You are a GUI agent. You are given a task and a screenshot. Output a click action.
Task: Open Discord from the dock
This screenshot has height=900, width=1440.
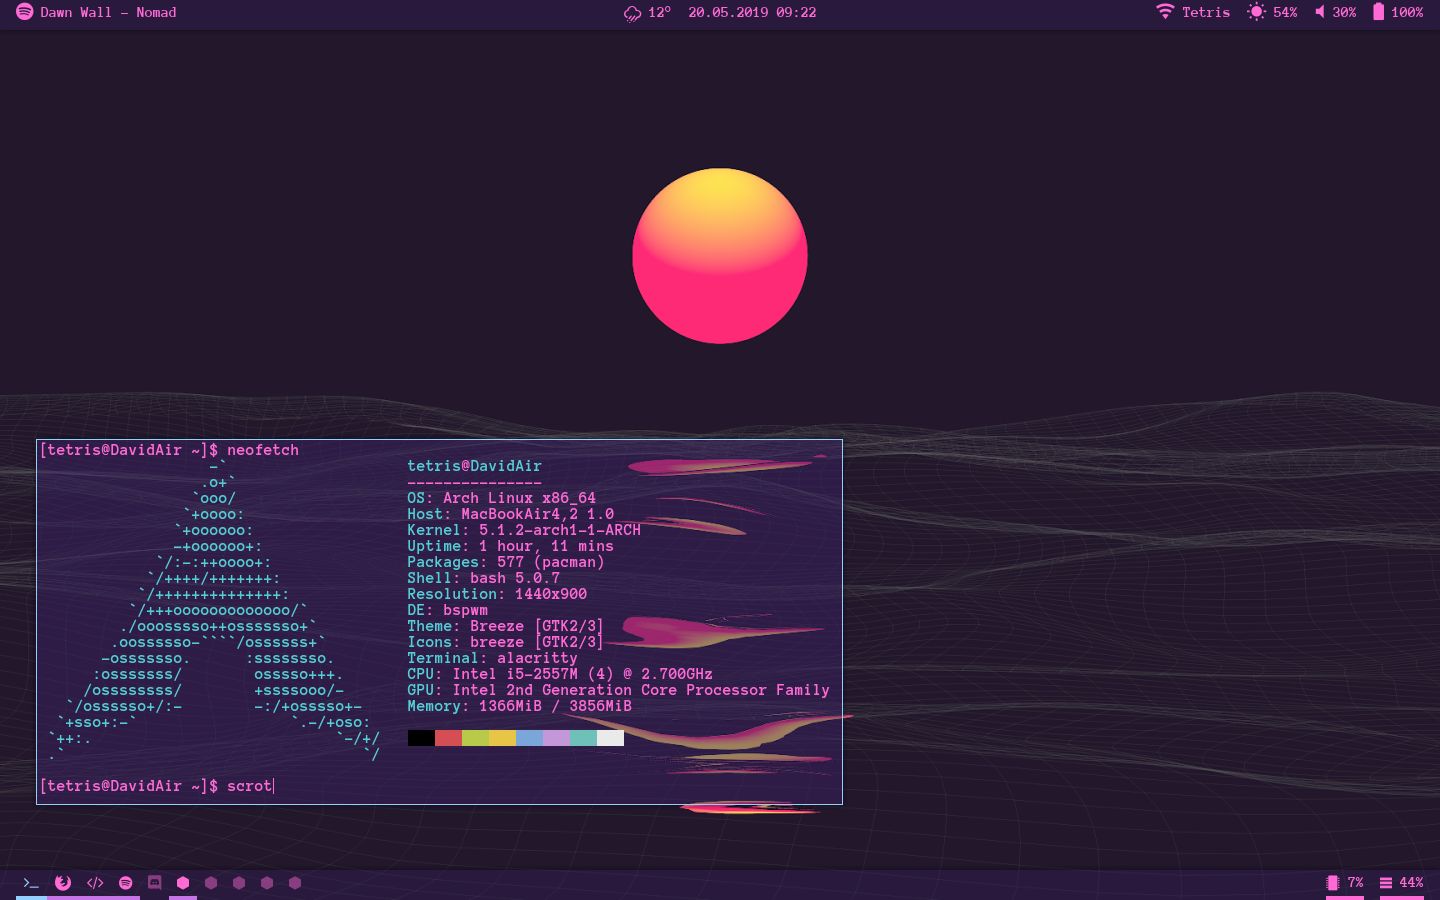click(155, 883)
